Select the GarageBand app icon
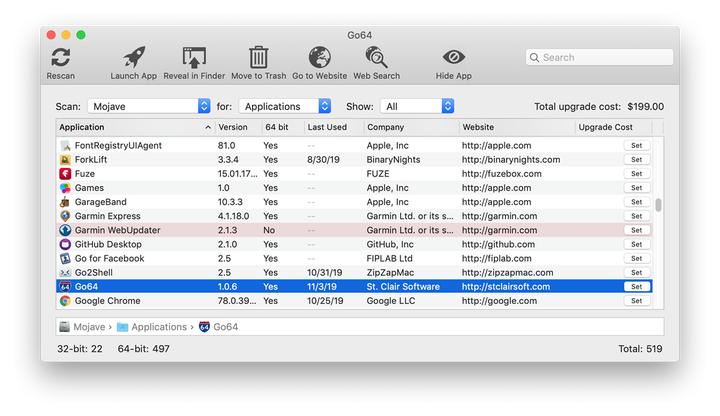 [x=65, y=202]
